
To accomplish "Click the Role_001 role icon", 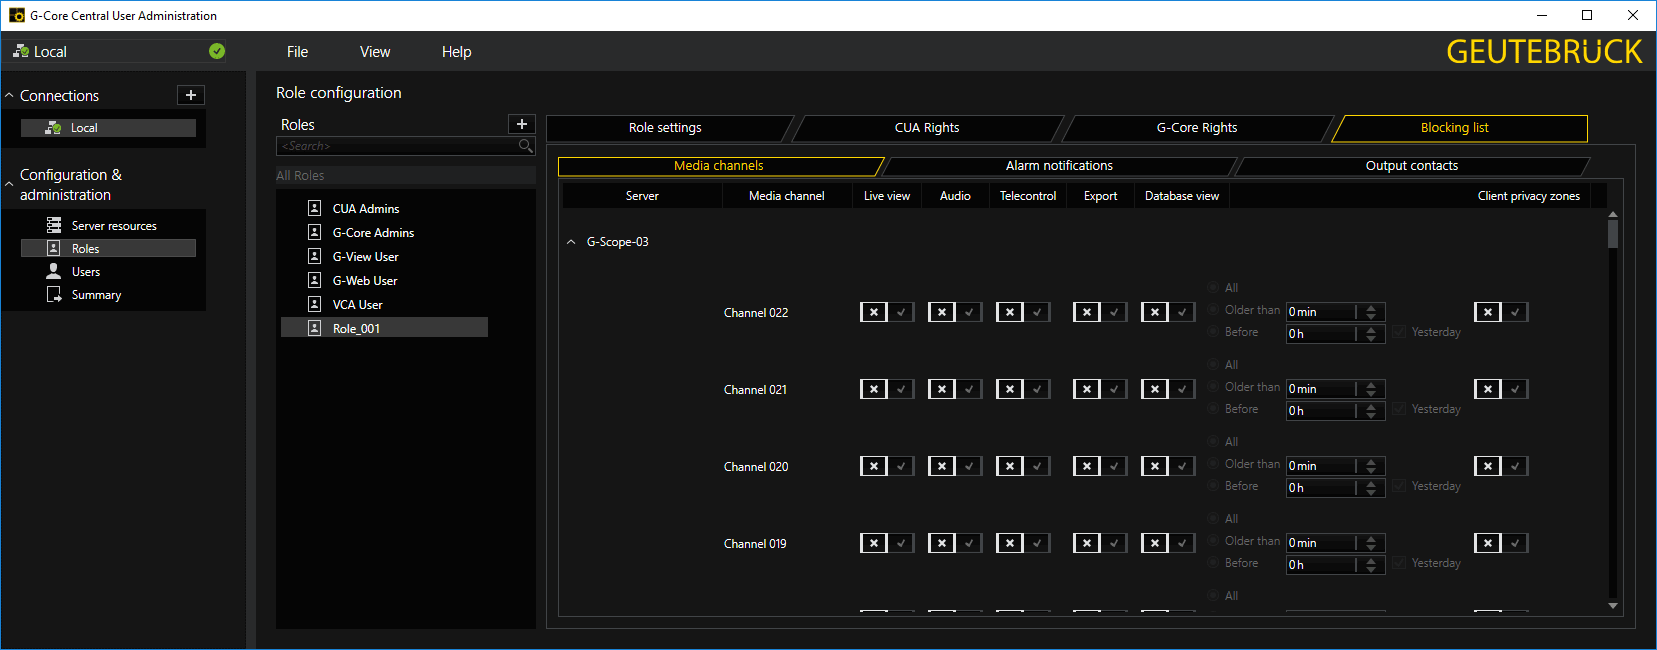I will (x=314, y=328).
